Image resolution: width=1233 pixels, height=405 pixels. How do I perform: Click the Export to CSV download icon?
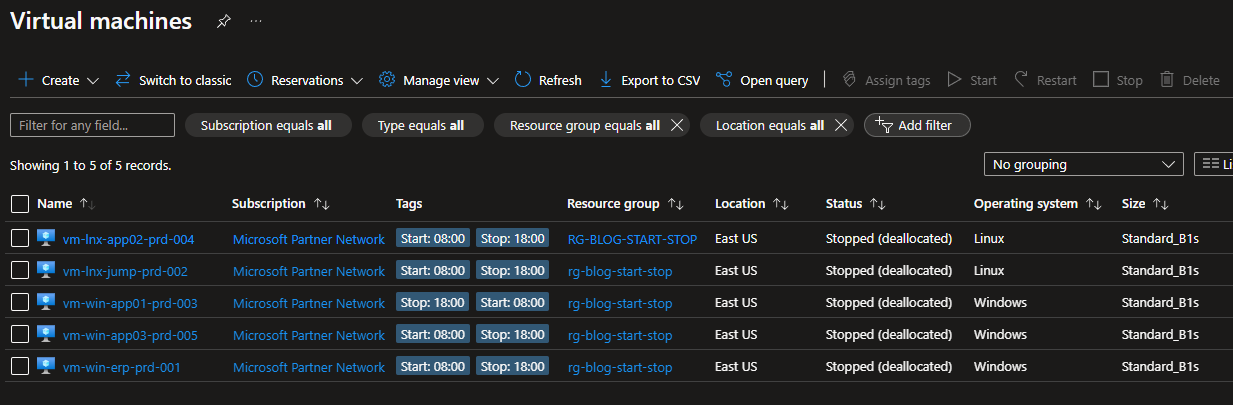[x=605, y=80]
